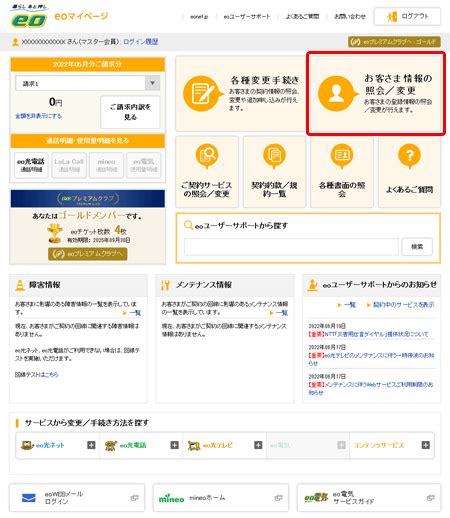Open eo光電話 通話明細 button
Viewport: 450px width, 518px height.
pos(31,165)
